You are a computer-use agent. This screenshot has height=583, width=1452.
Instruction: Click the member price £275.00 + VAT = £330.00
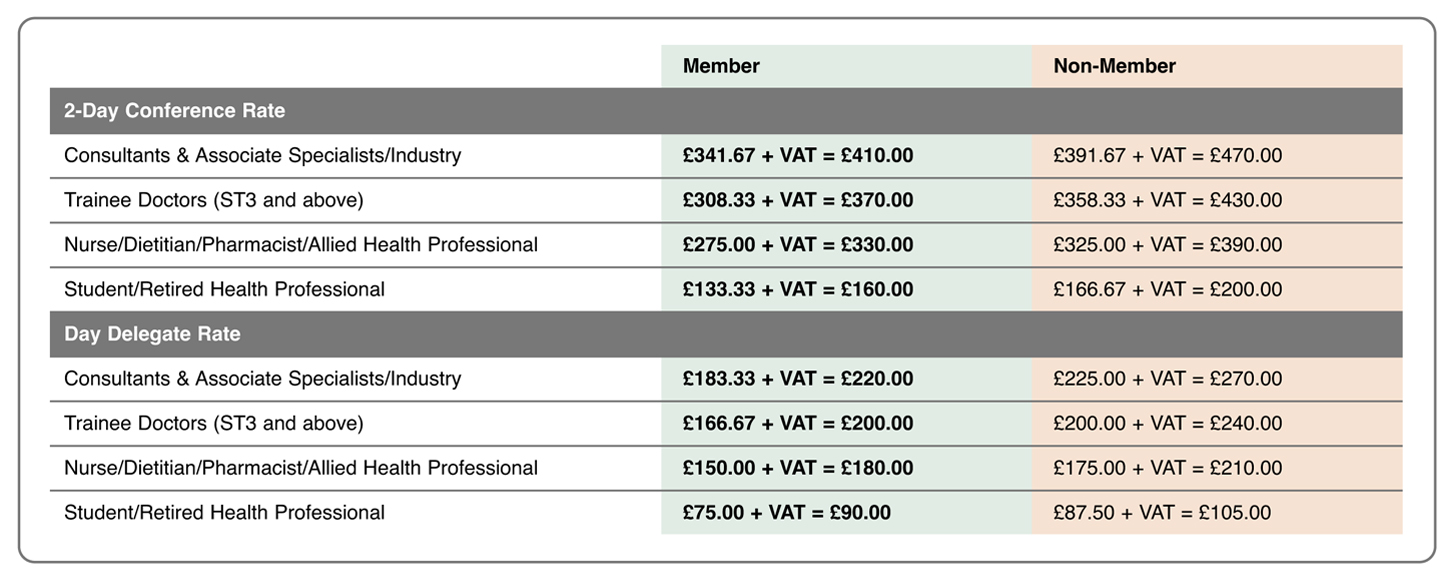[798, 245]
